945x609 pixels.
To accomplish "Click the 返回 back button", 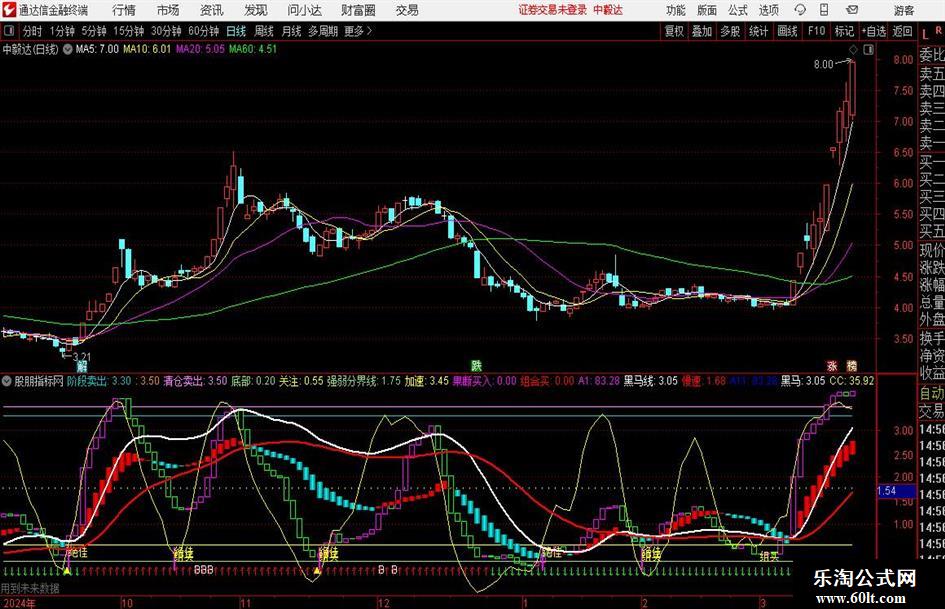I will (902, 31).
